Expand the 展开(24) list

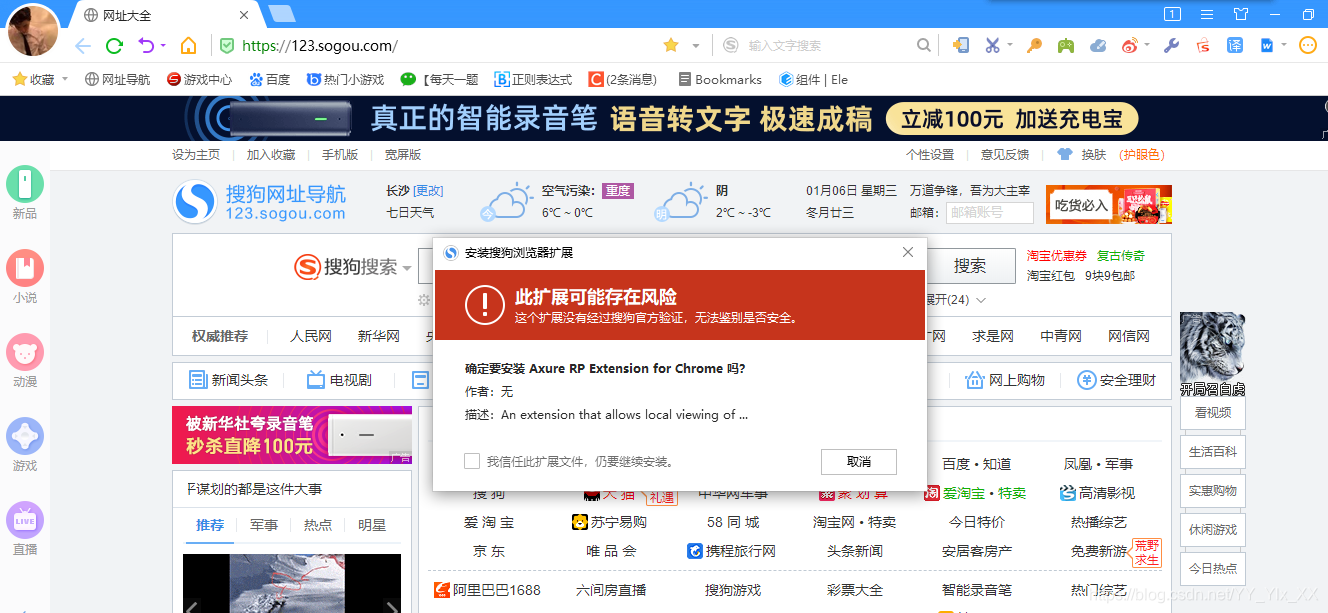click(x=956, y=300)
